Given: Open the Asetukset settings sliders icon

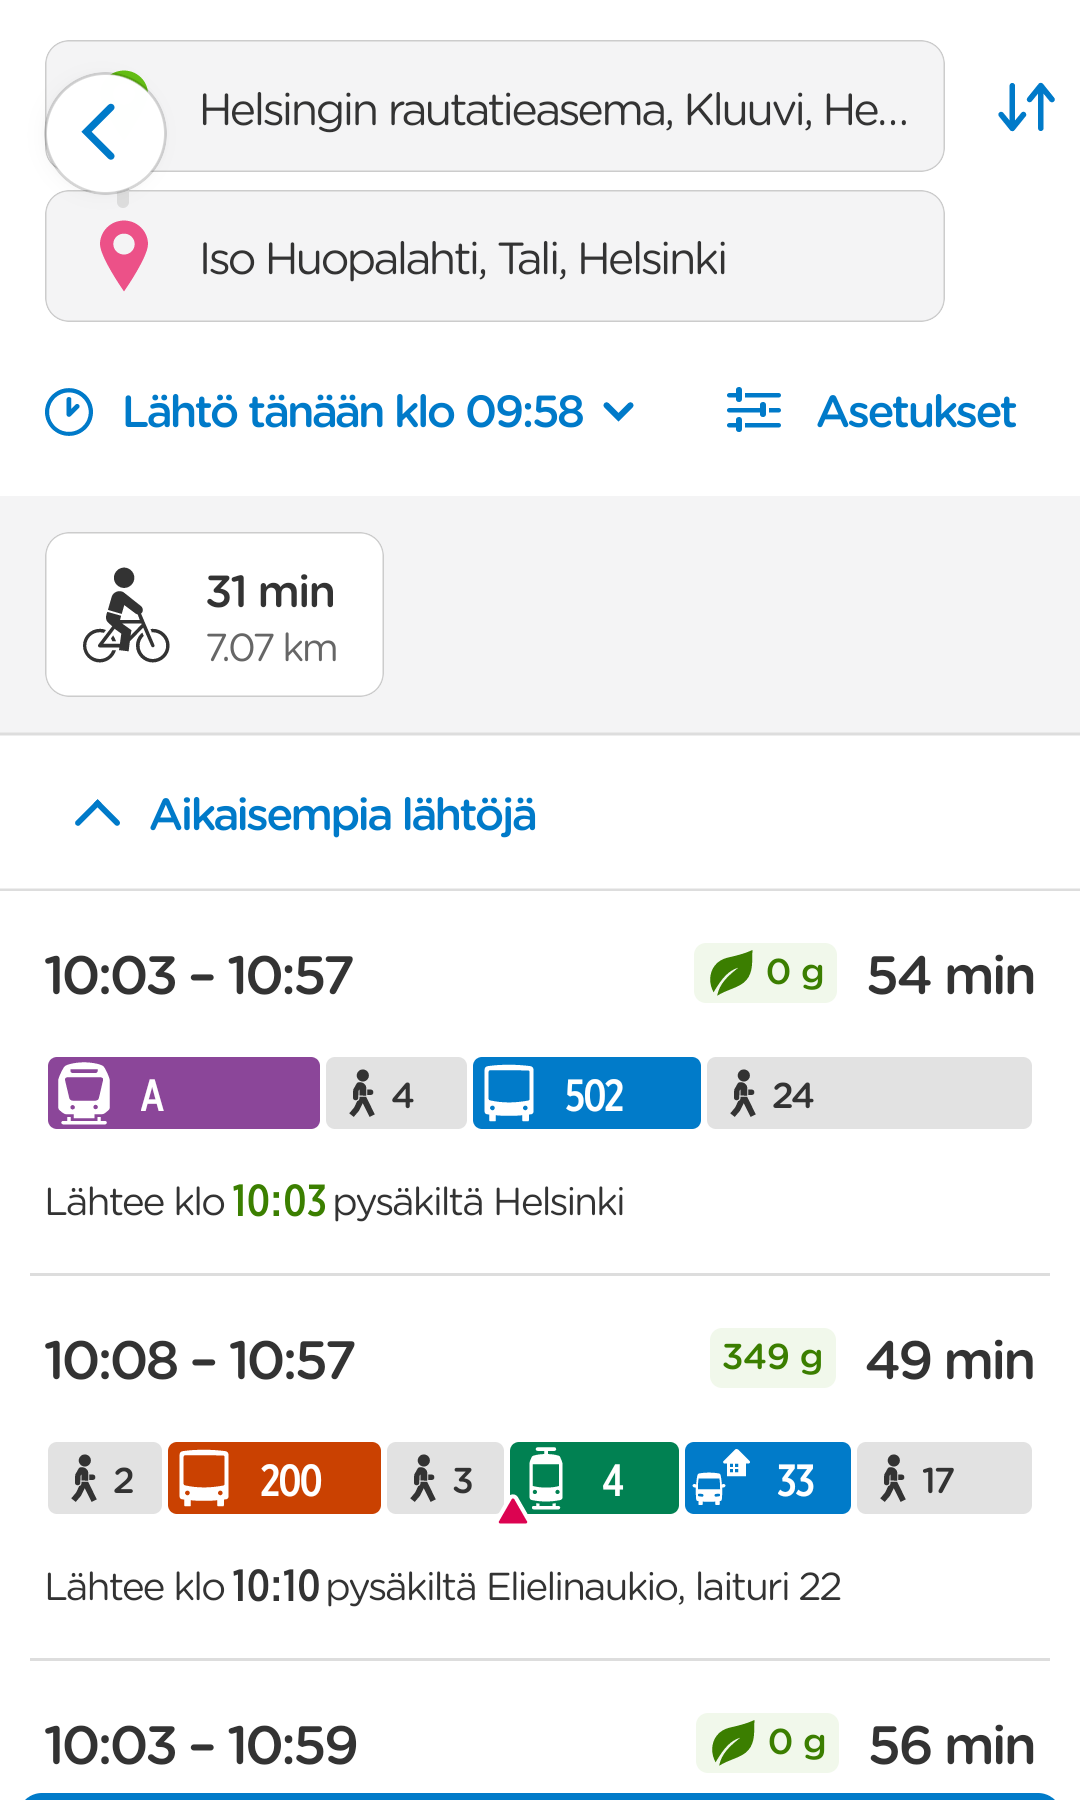Looking at the screenshot, I should tap(754, 410).
